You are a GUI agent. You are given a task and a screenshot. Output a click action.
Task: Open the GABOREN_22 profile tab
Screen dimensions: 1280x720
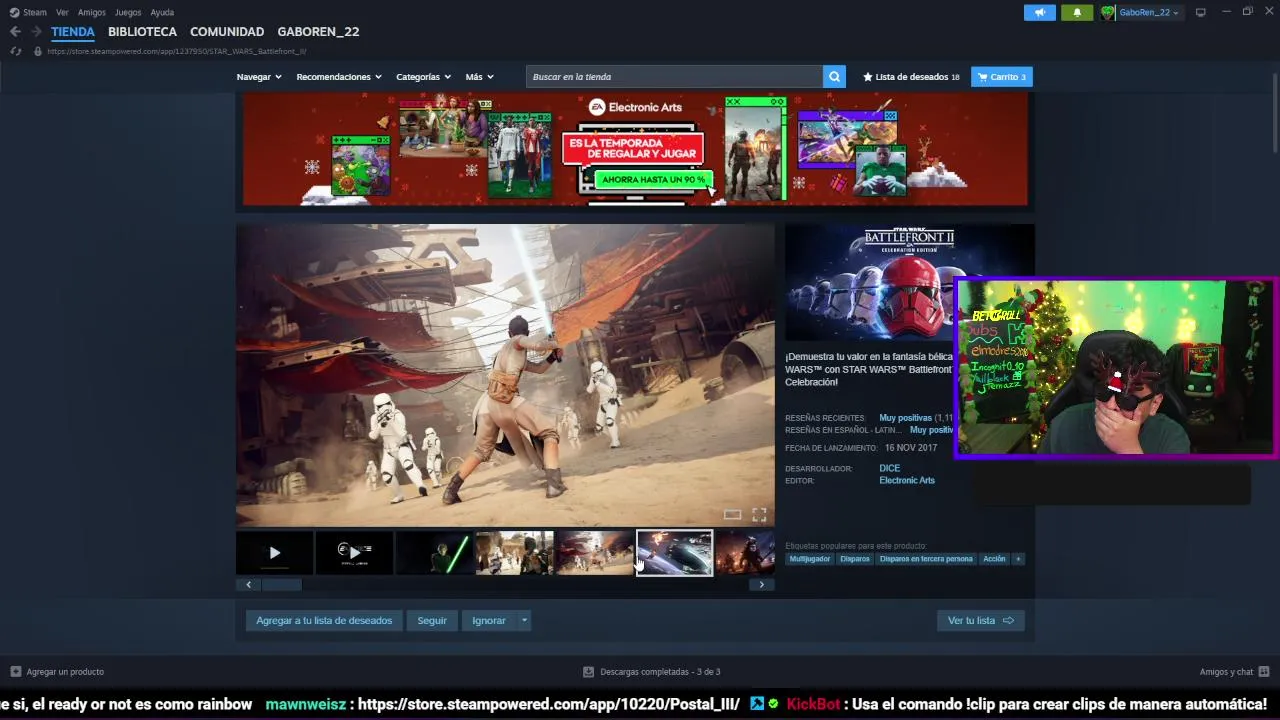pos(318,32)
